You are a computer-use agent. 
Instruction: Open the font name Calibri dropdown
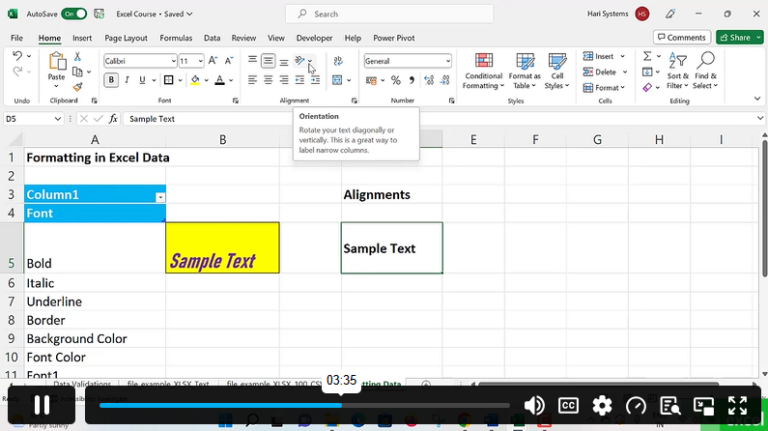pos(173,61)
